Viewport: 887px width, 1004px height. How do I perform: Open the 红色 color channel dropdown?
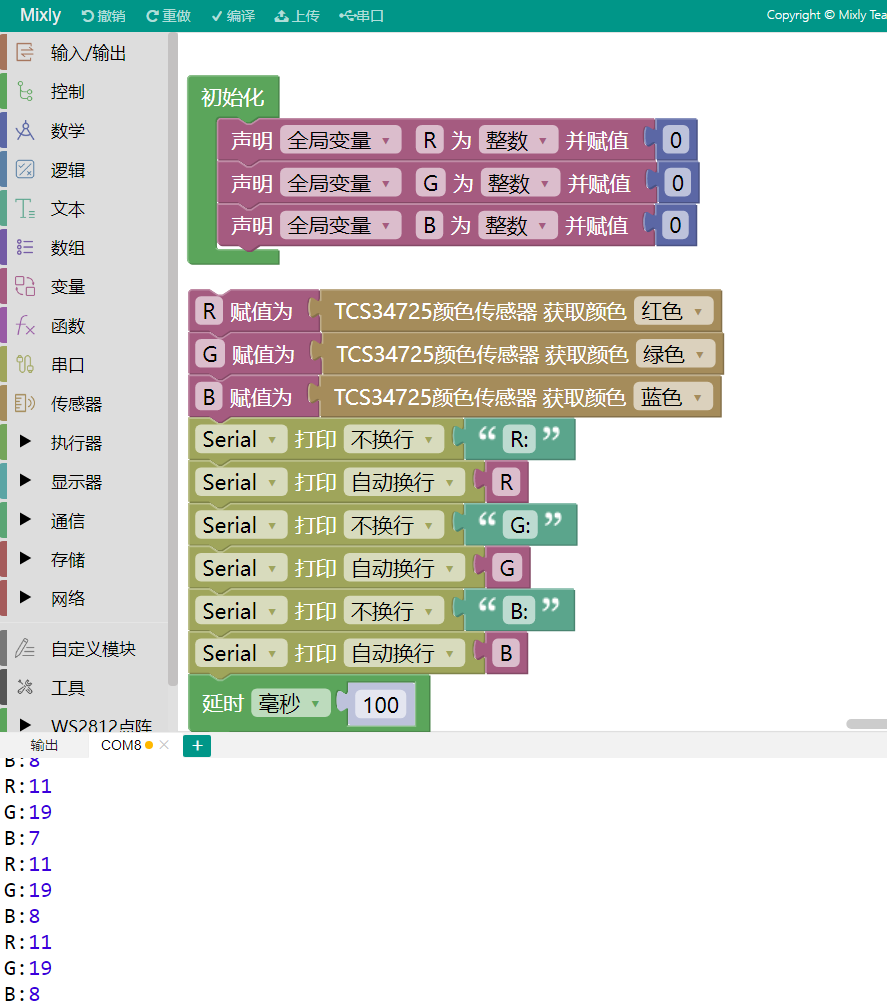(675, 311)
